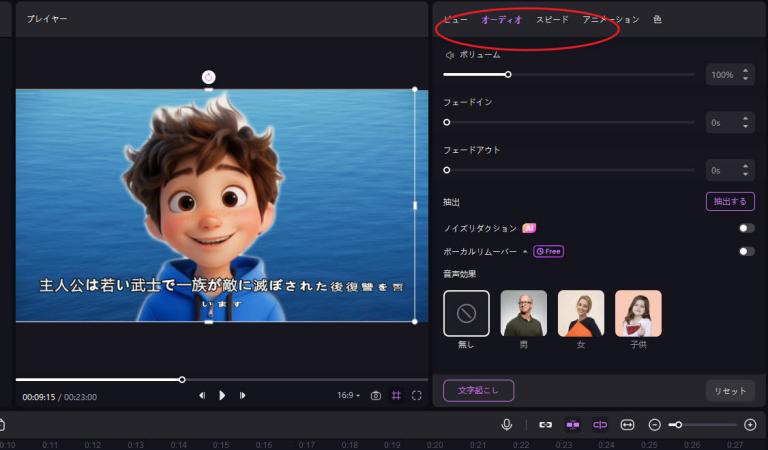
Task: Step to the next frame
Action: point(242,395)
